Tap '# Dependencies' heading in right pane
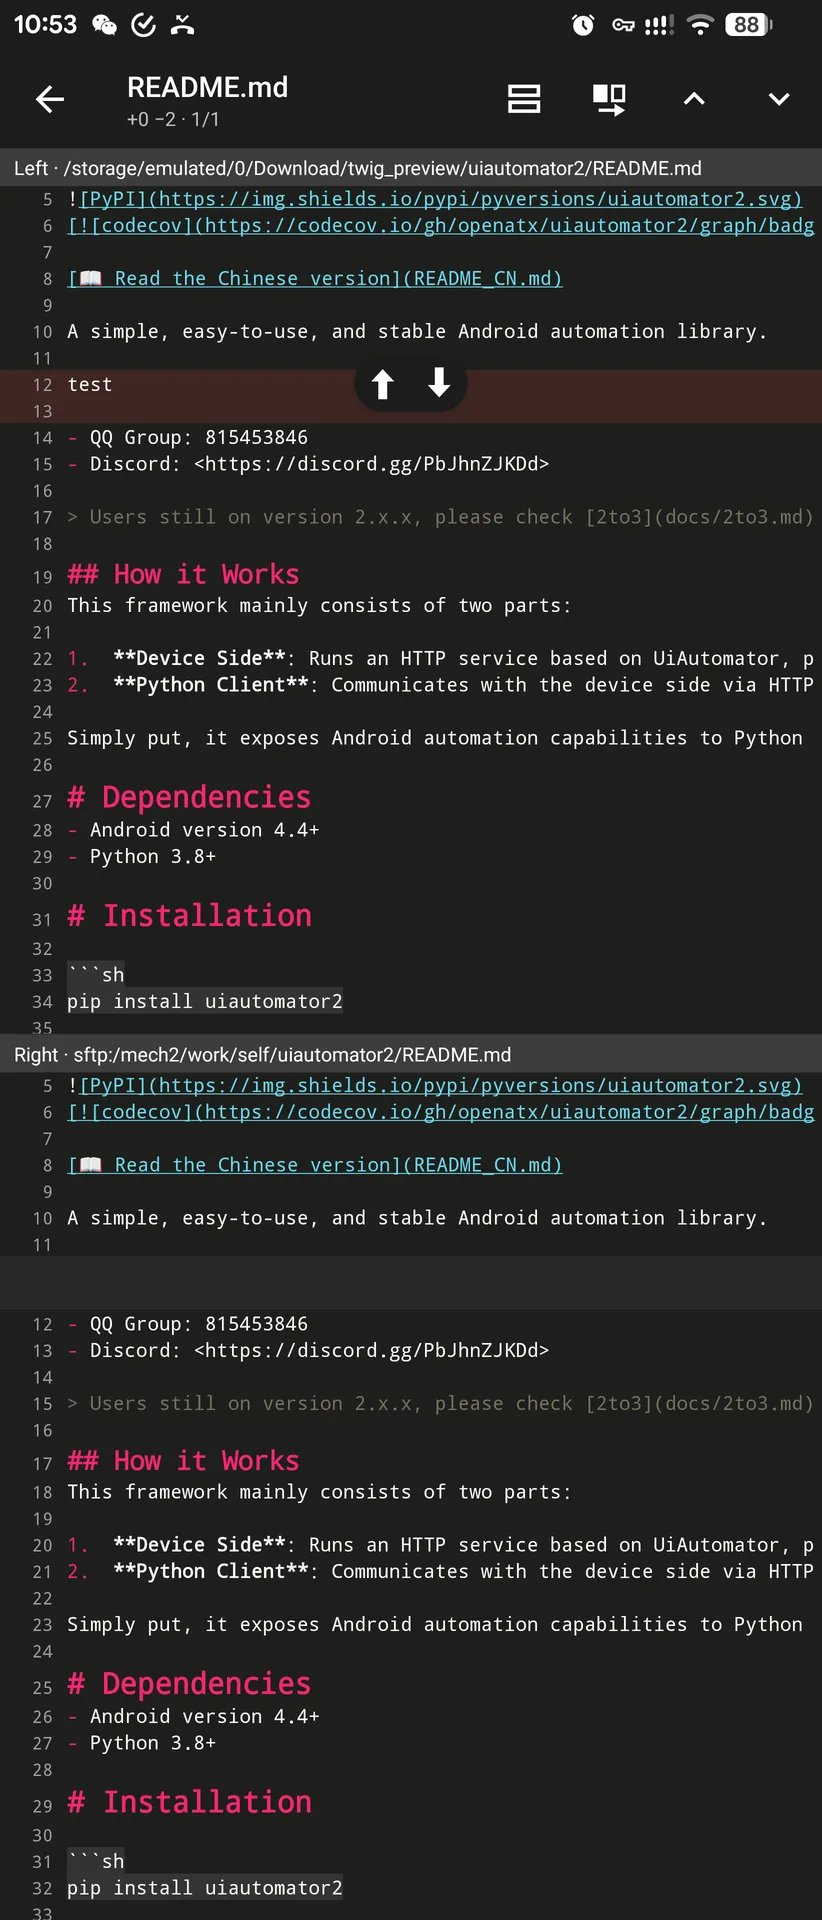 coord(189,1684)
